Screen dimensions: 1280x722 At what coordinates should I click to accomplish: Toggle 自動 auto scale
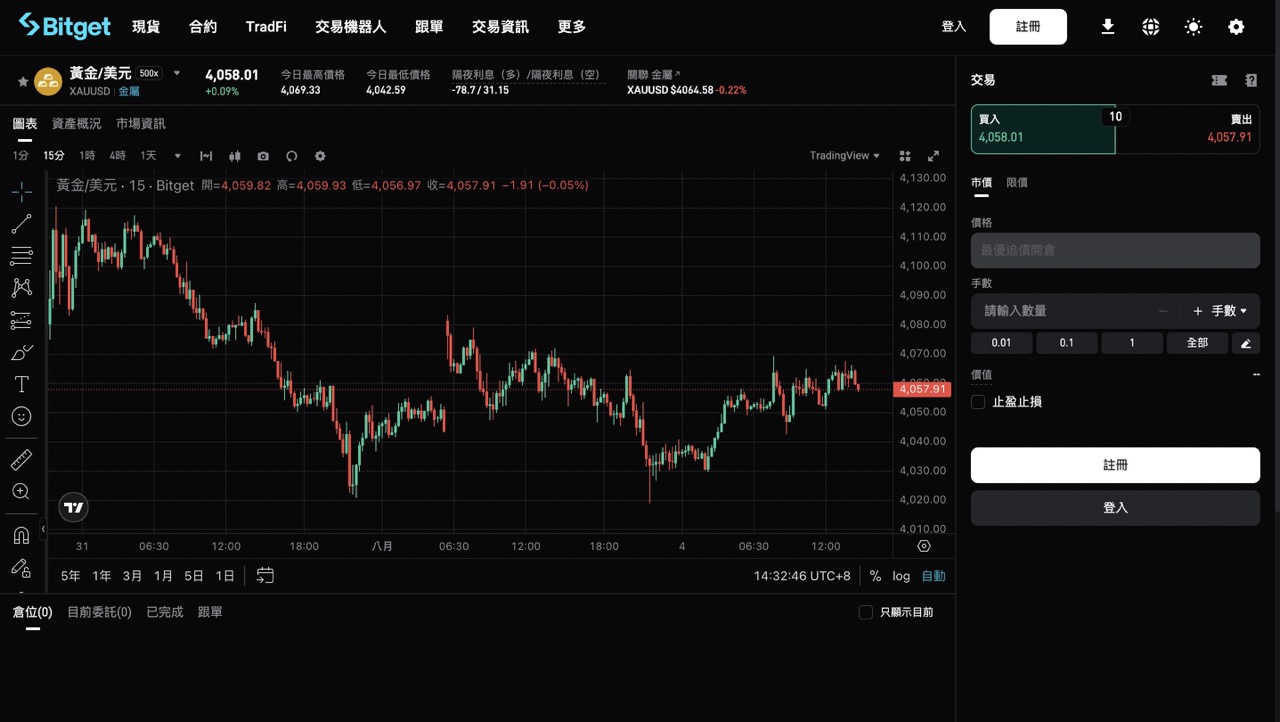(933, 576)
